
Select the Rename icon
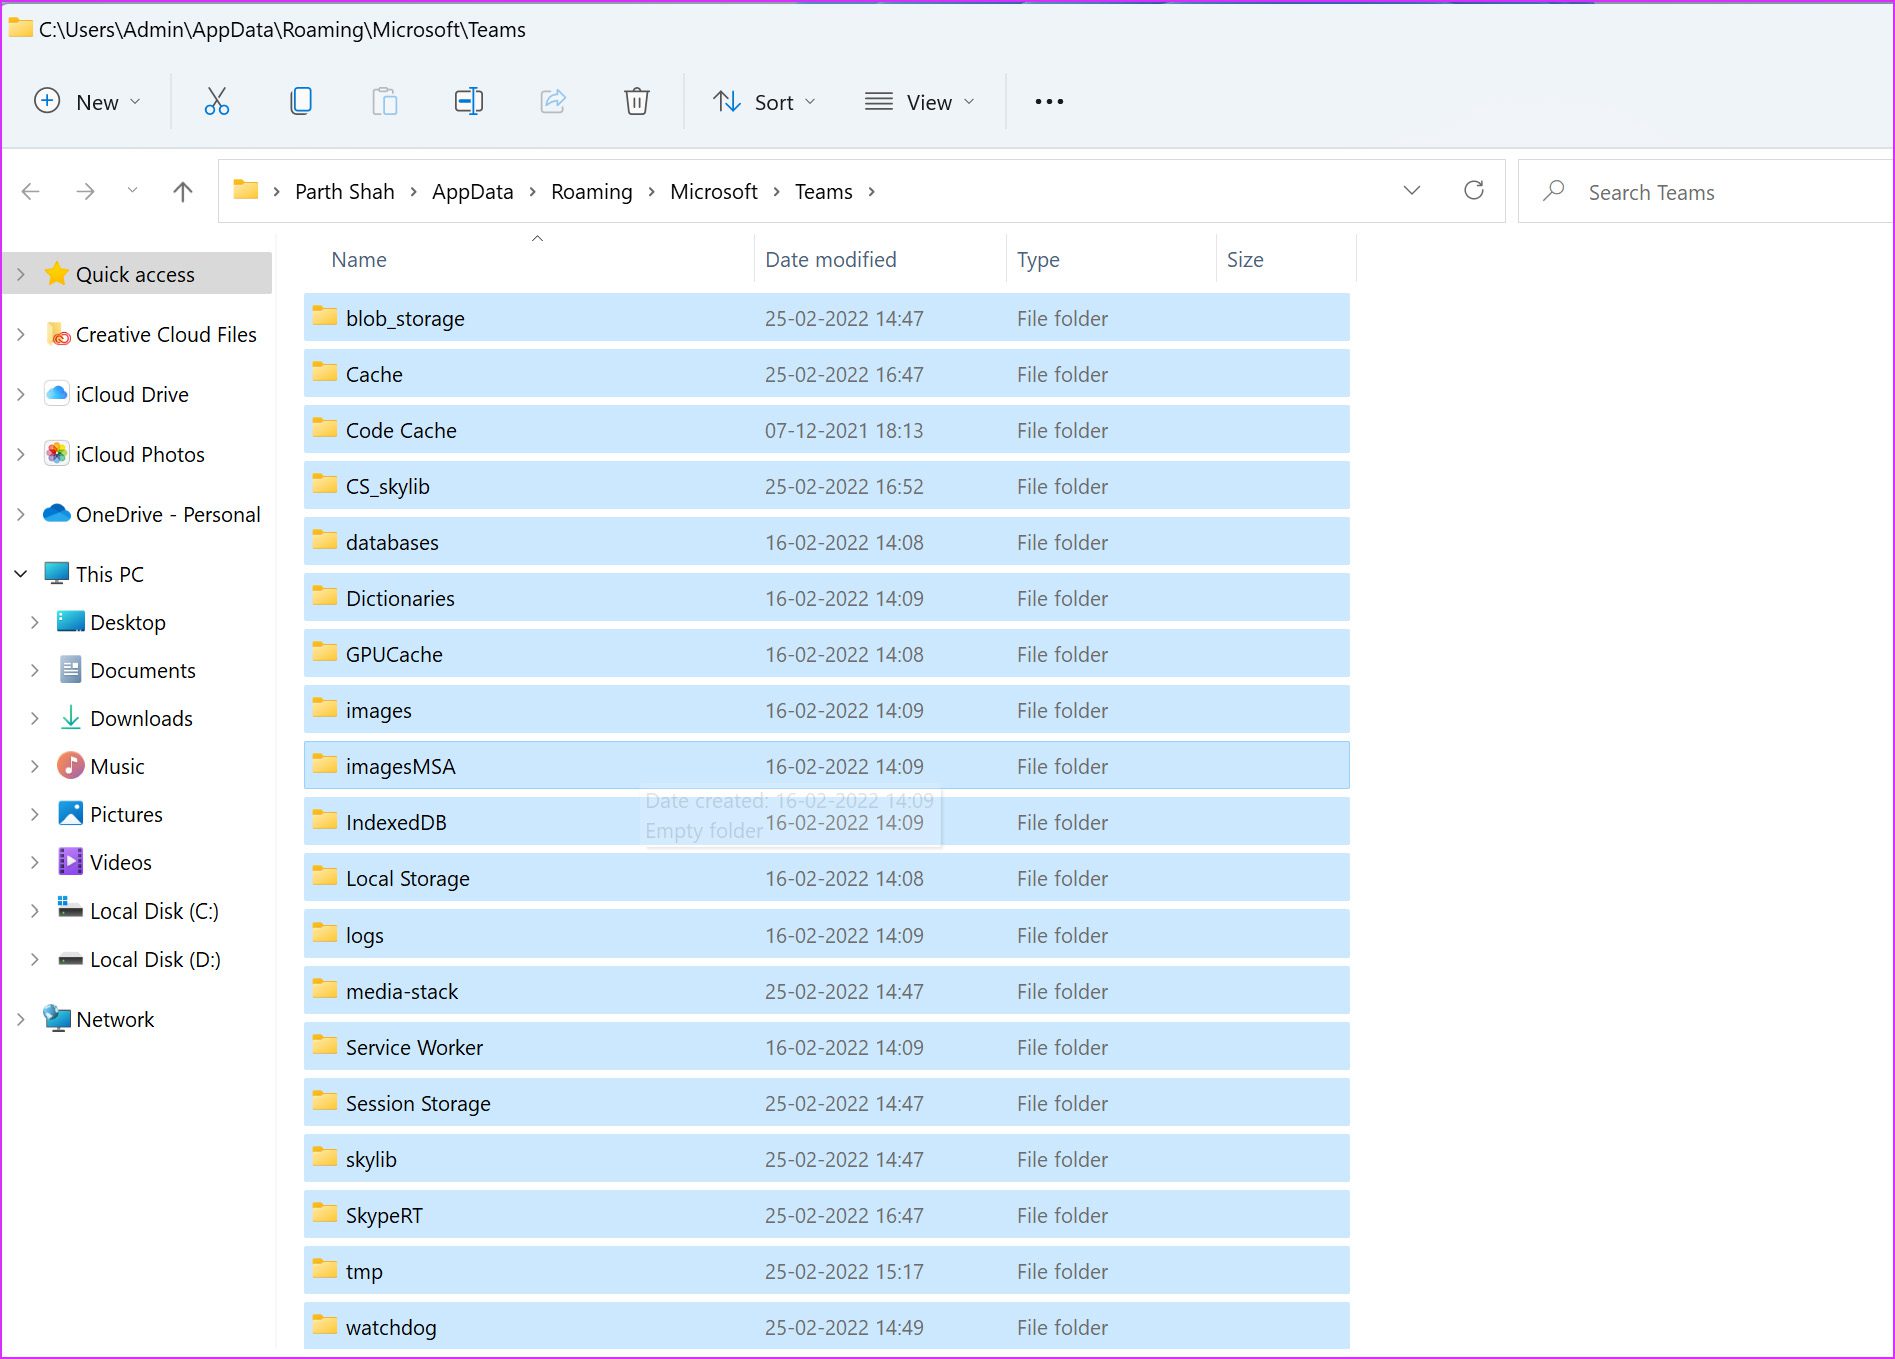tap(468, 101)
